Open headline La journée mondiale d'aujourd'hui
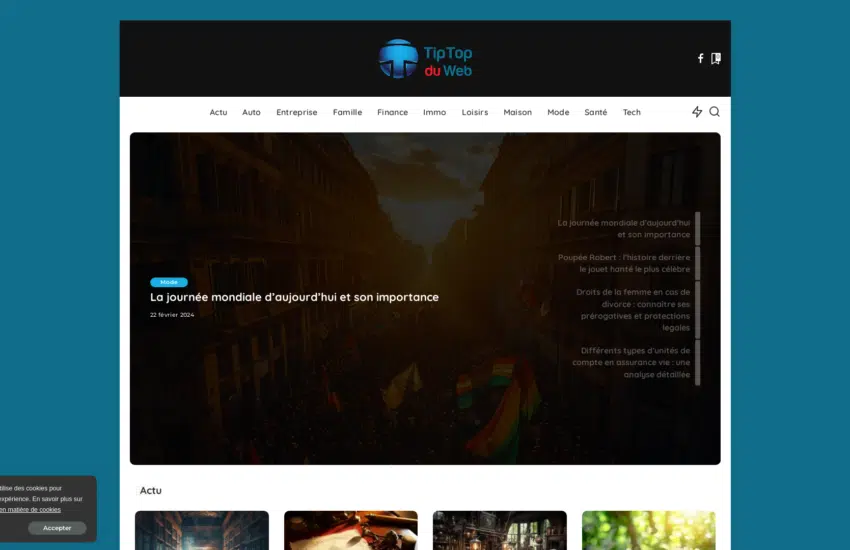The image size is (850, 550). (x=294, y=297)
